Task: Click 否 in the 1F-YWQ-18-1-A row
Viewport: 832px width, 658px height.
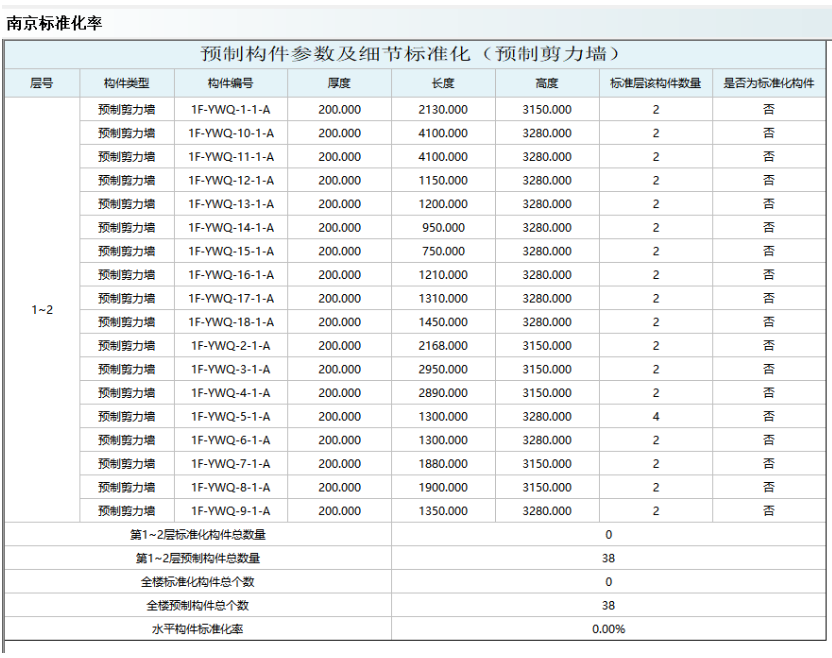Action: (769, 322)
